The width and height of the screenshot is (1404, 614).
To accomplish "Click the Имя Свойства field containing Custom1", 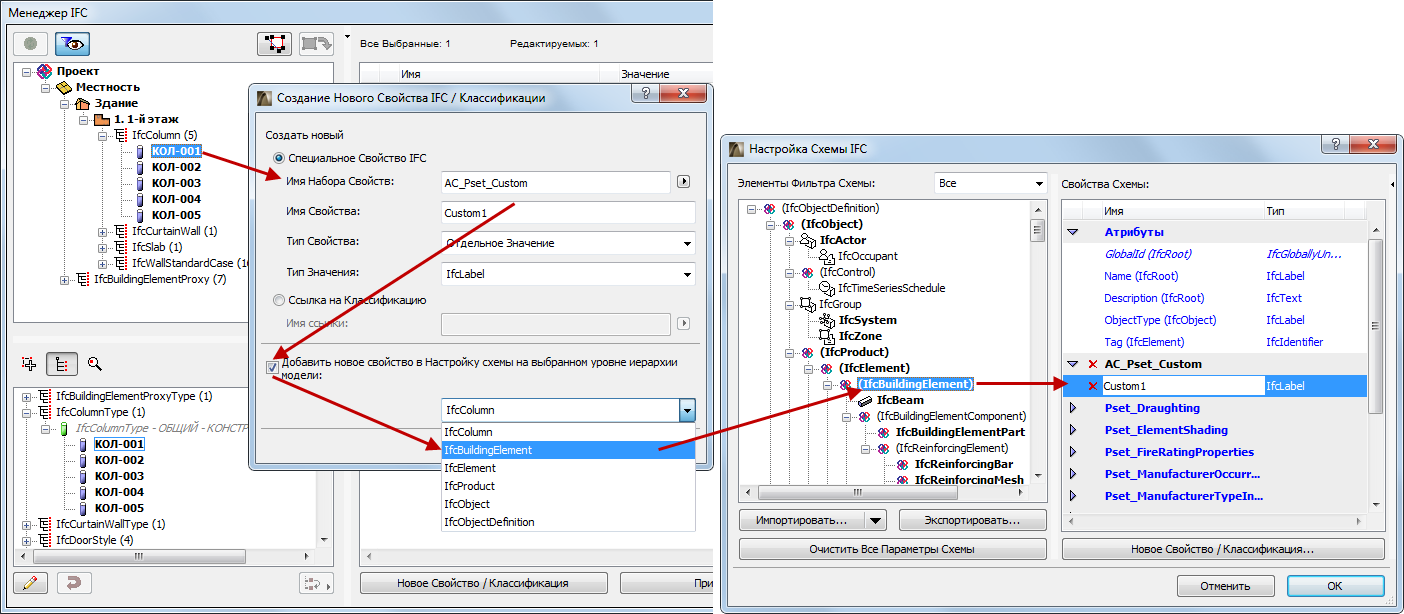I will point(568,213).
